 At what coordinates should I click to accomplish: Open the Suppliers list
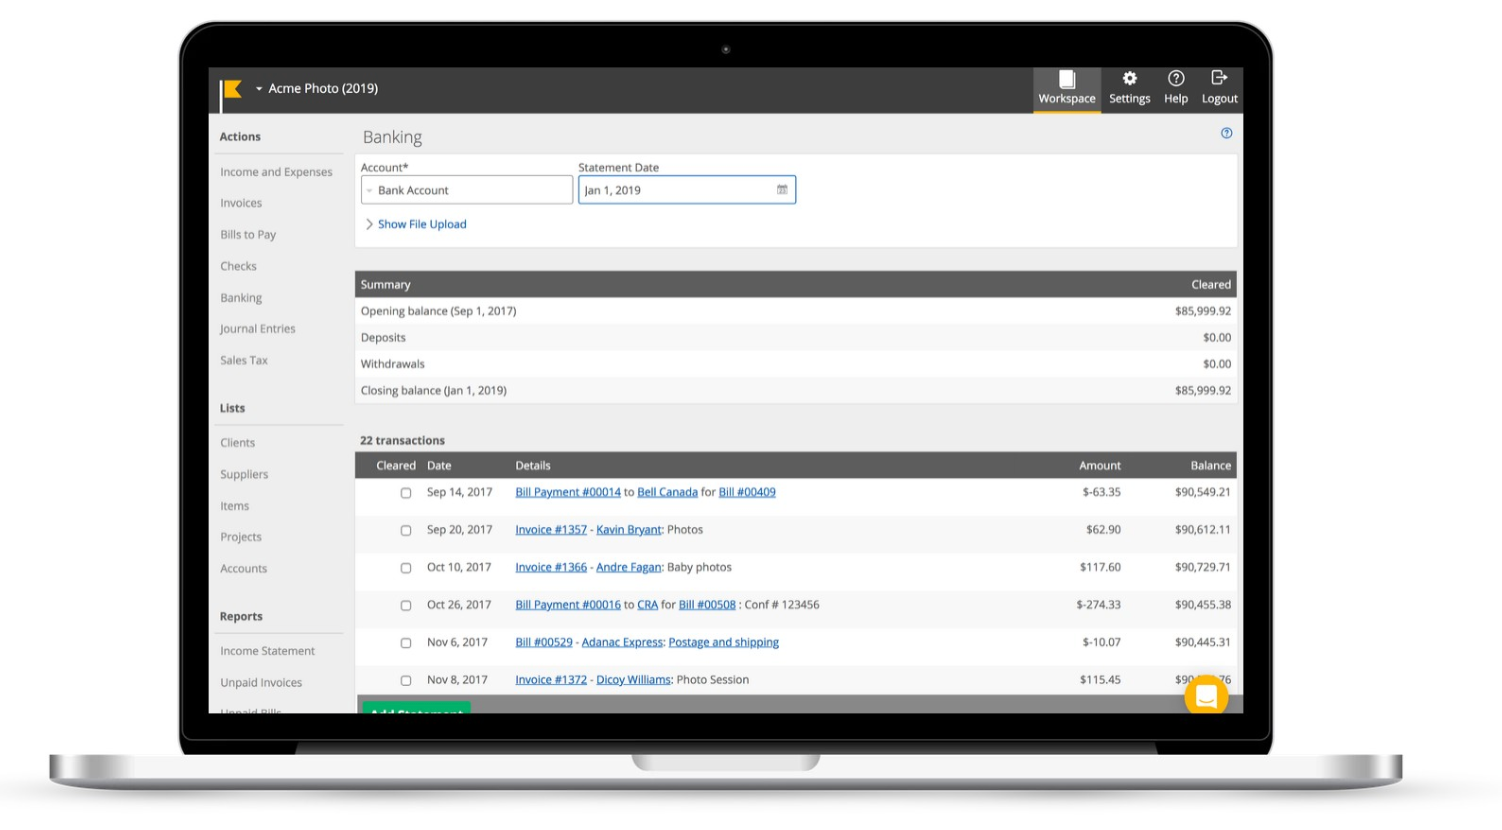[244, 475]
